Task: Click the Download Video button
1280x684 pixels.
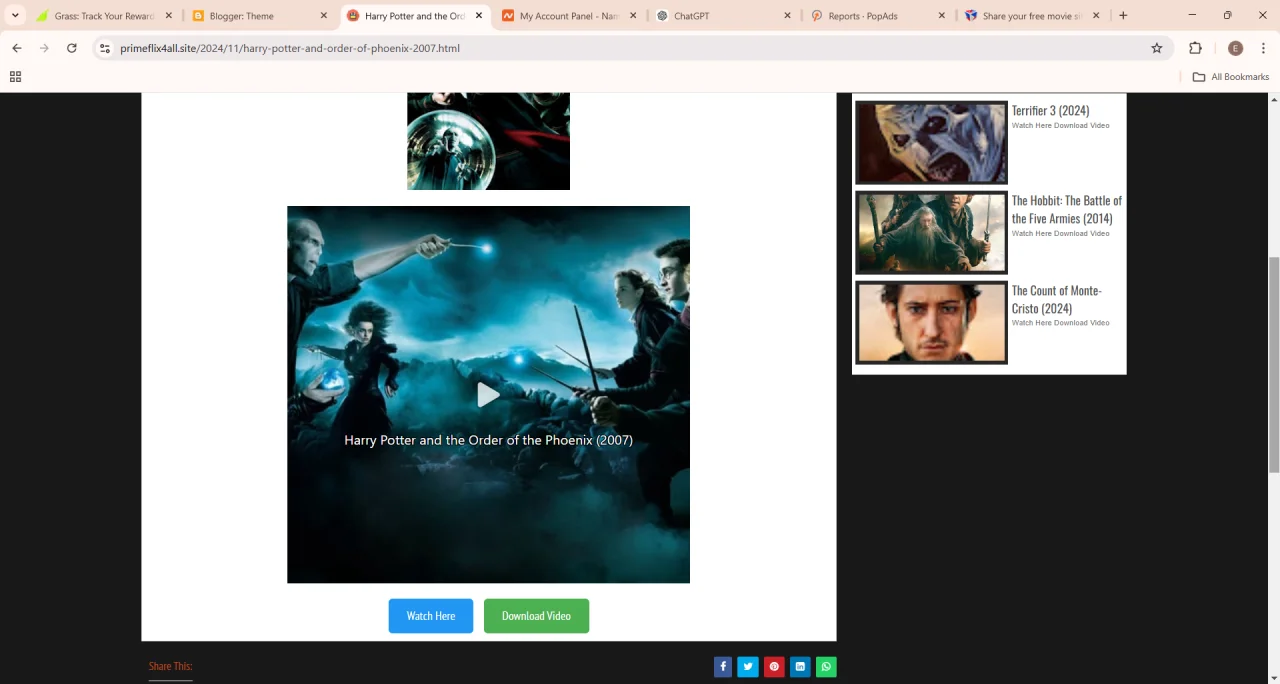Action: coord(536,616)
